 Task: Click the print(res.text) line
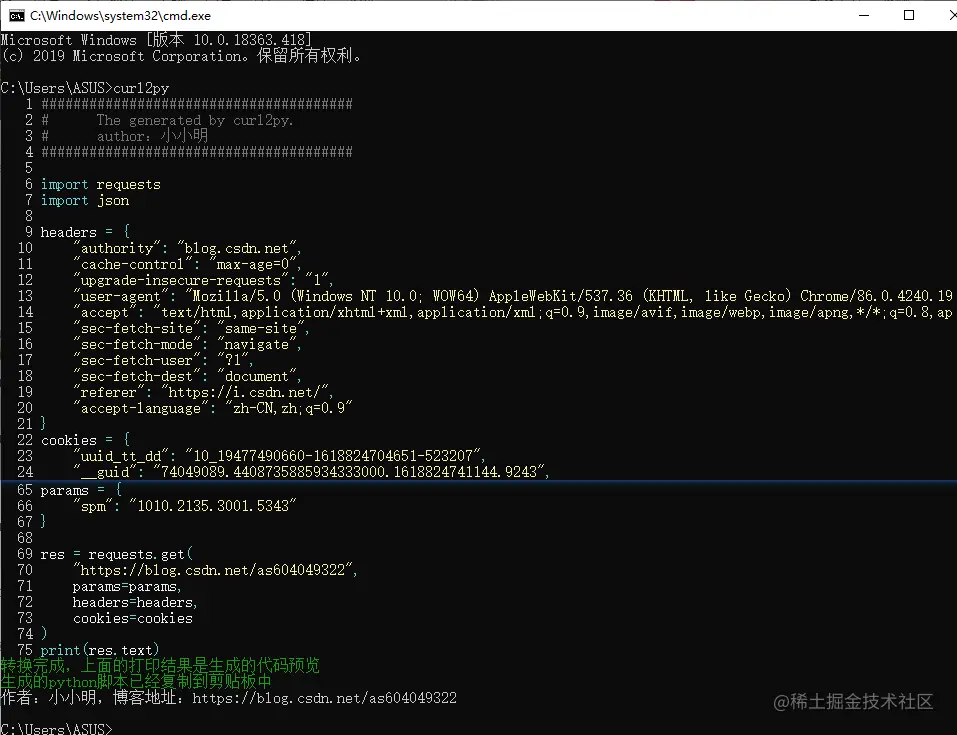(x=100, y=650)
